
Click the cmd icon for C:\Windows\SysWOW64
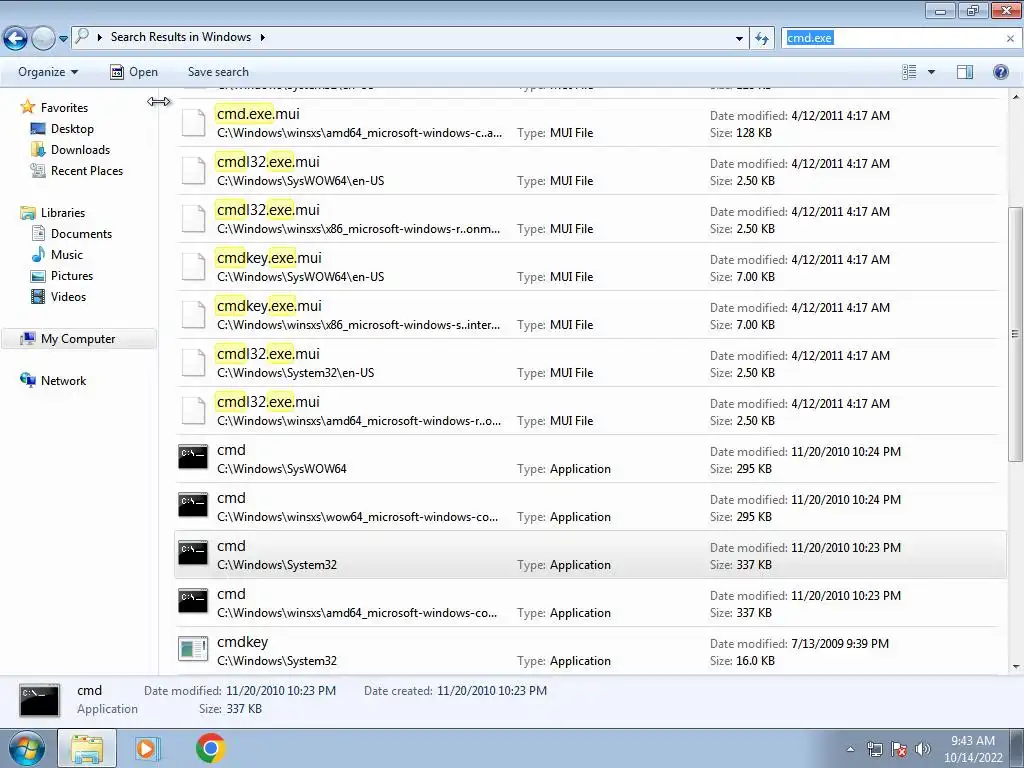coord(193,456)
